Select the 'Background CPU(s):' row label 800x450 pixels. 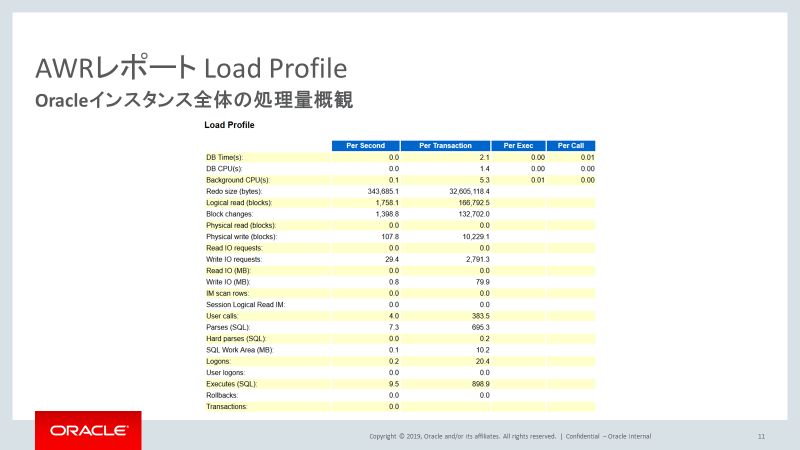[x=238, y=180]
